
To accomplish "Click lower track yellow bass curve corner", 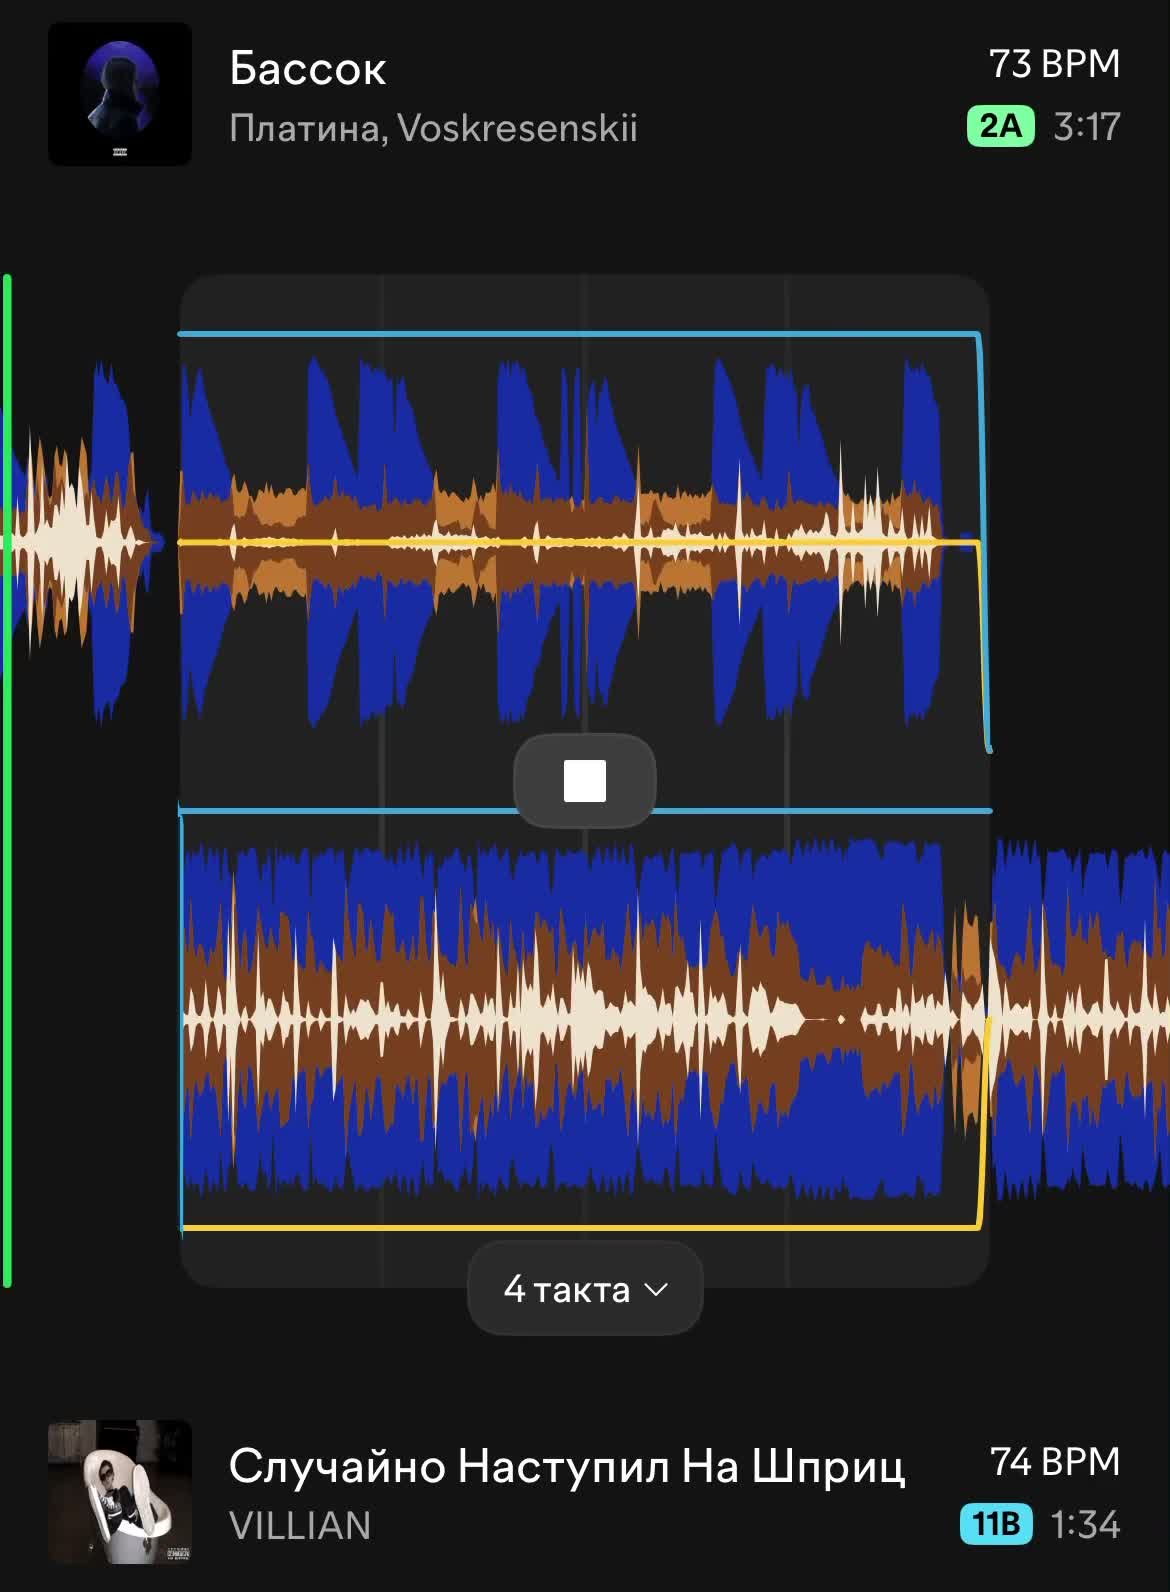I will click(x=978, y=1224).
